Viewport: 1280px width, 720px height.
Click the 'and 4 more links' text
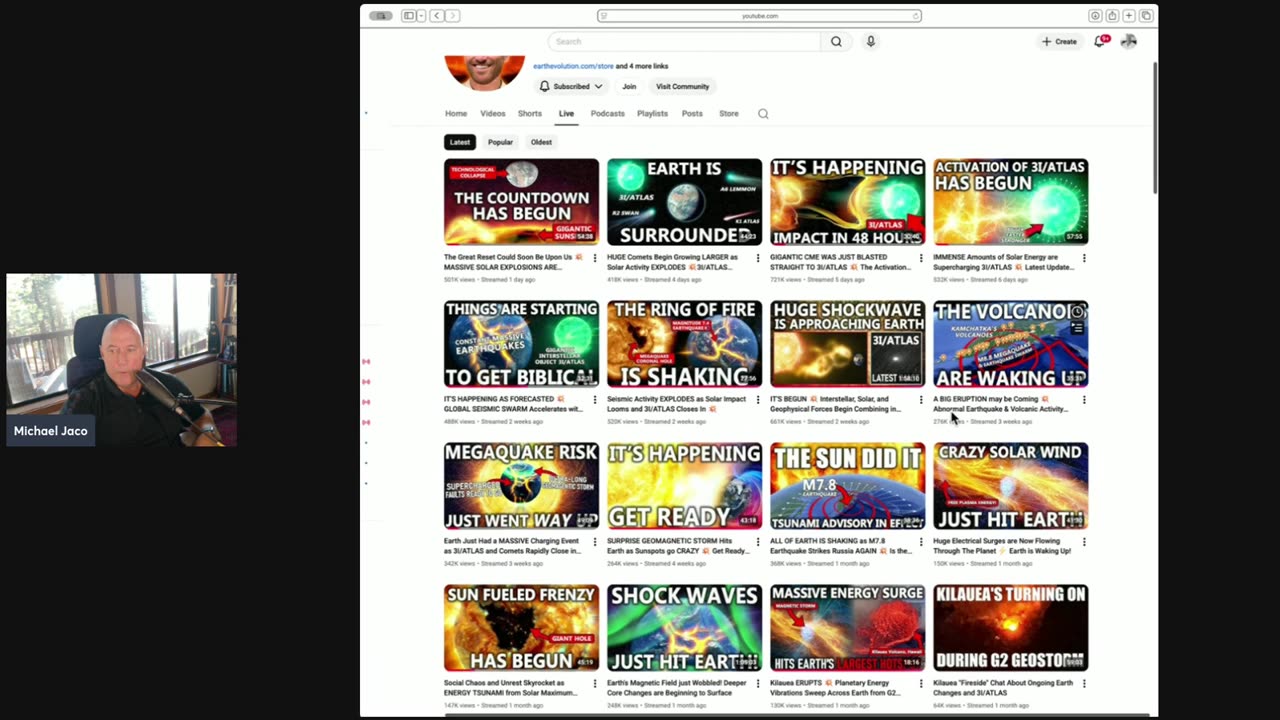(642, 66)
